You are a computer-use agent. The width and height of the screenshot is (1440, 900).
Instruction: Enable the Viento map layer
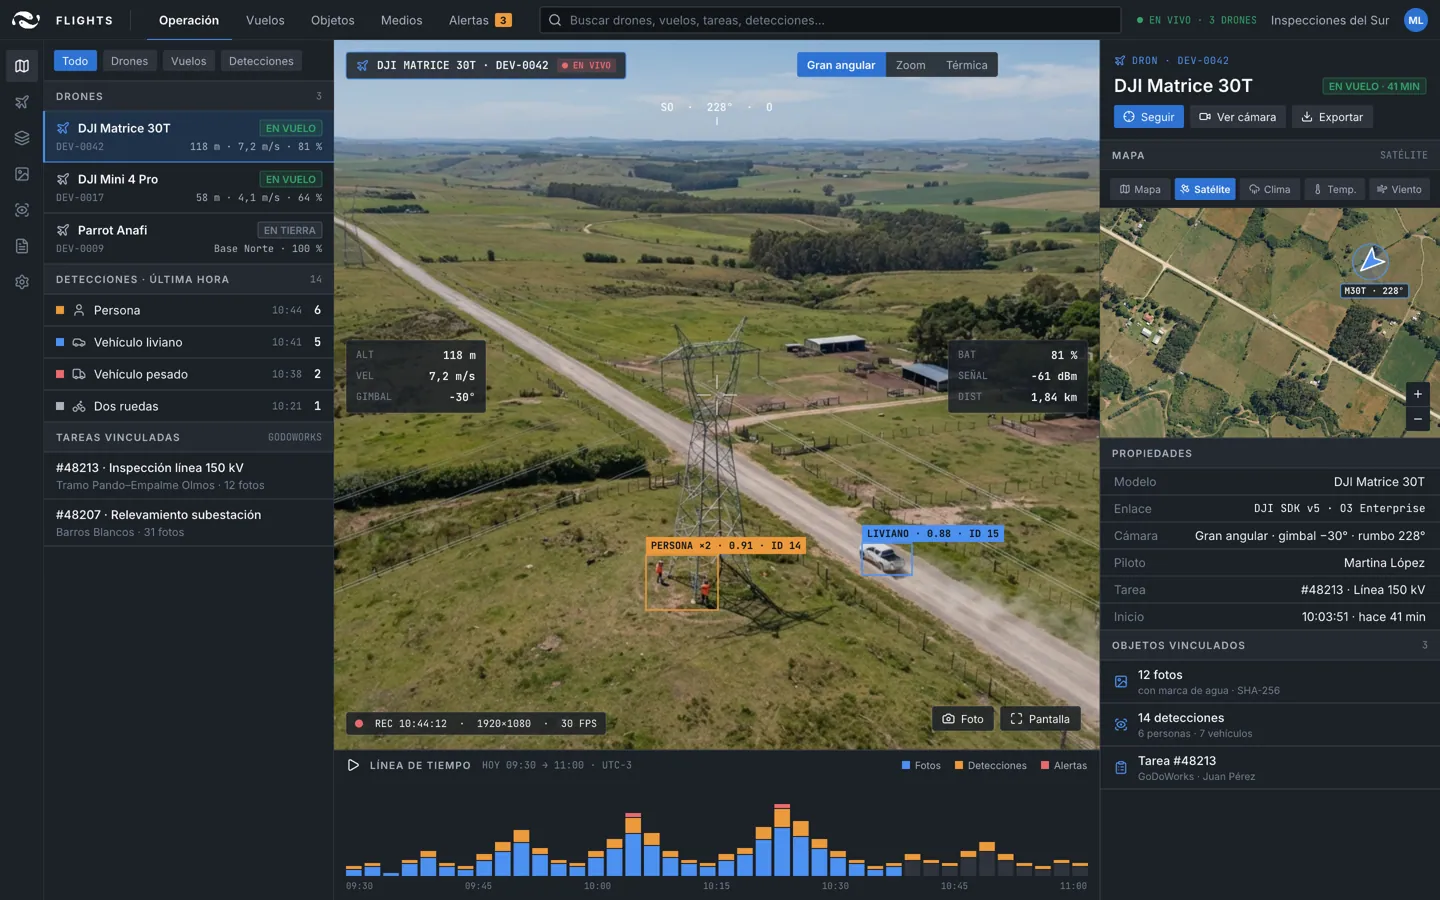tap(1399, 189)
